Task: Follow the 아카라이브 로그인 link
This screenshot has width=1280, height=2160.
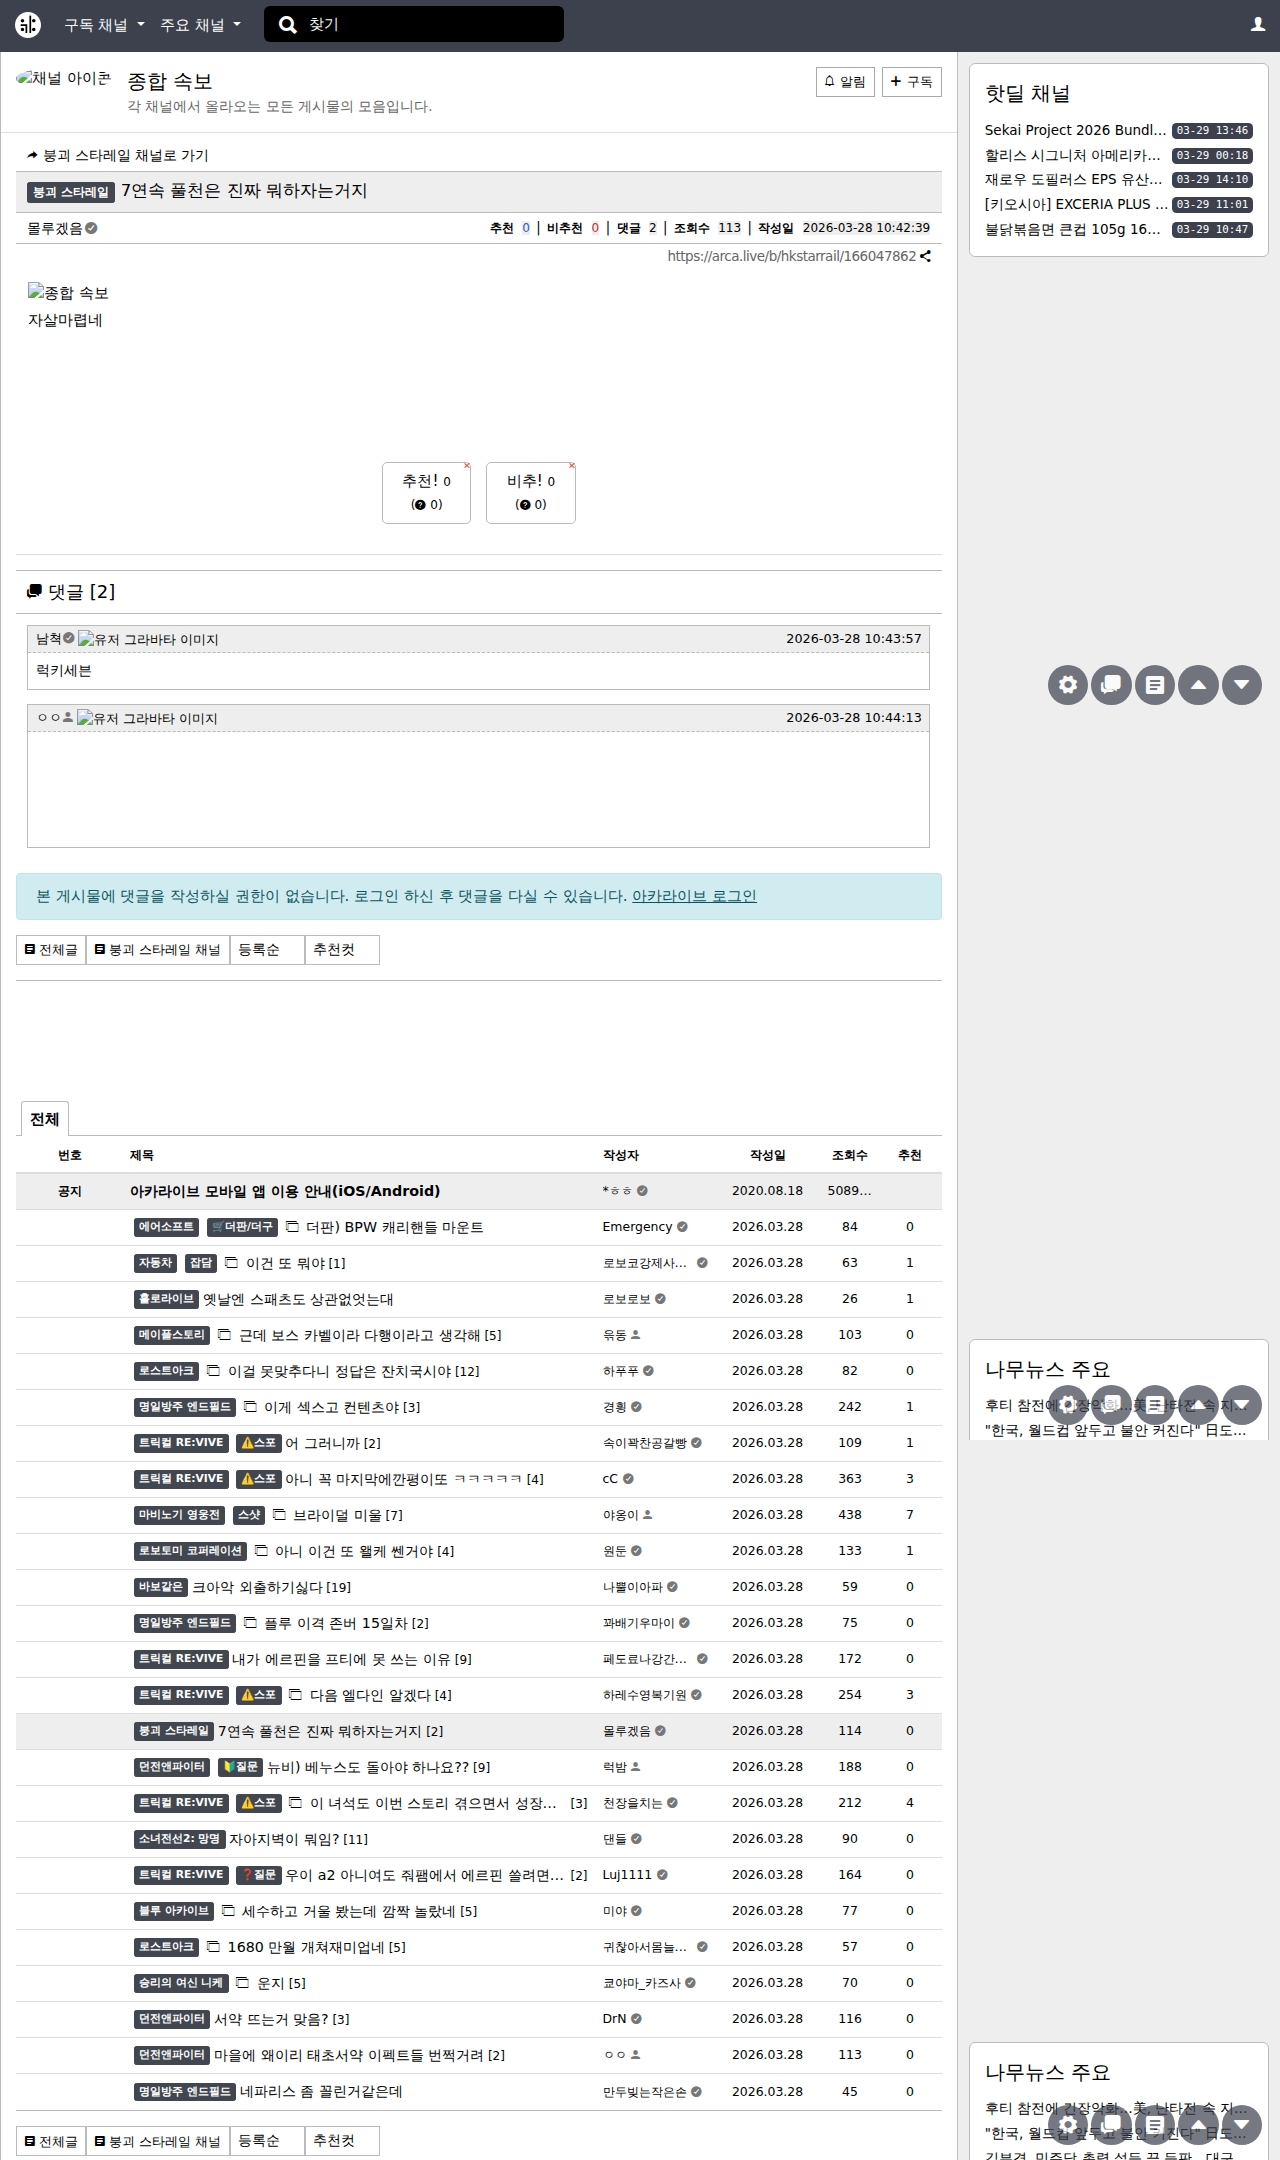Action: pos(694,896)
